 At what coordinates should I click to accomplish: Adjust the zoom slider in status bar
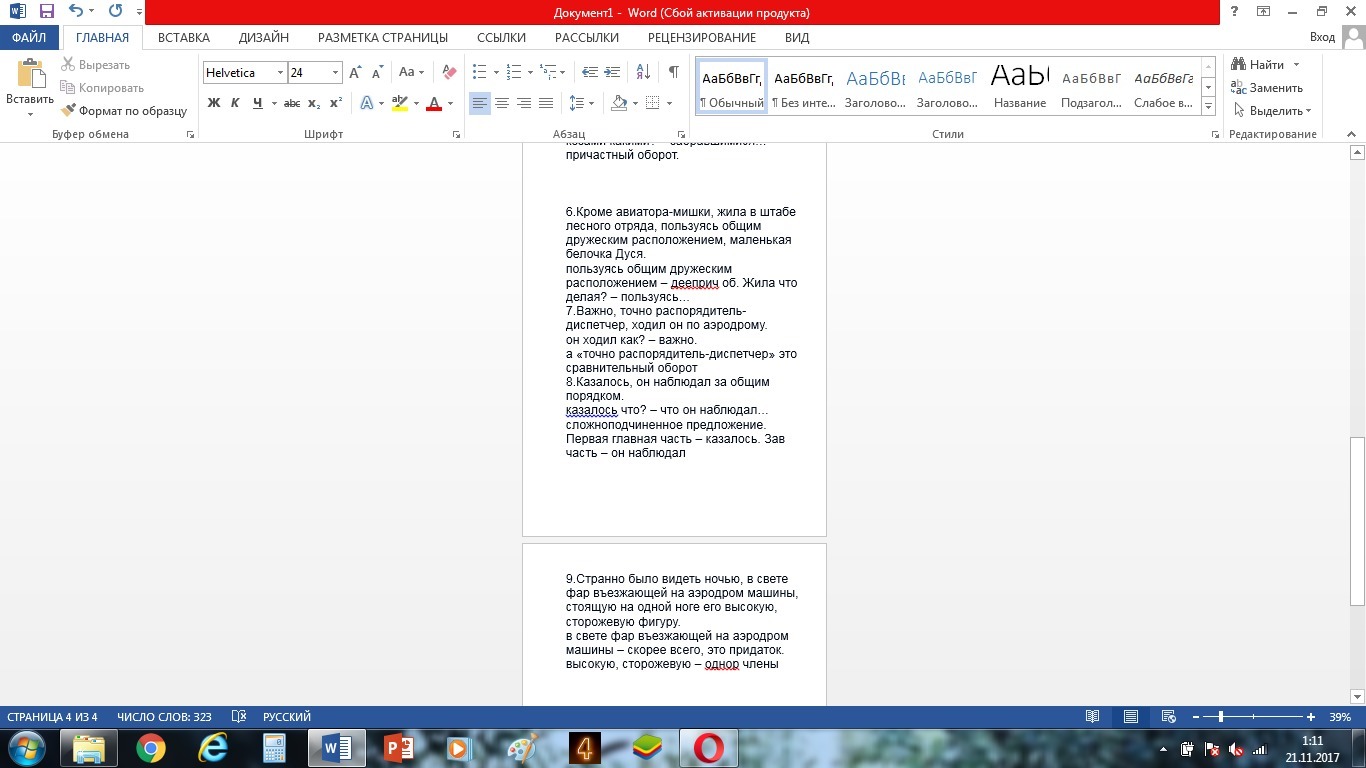pos(1221,717)
